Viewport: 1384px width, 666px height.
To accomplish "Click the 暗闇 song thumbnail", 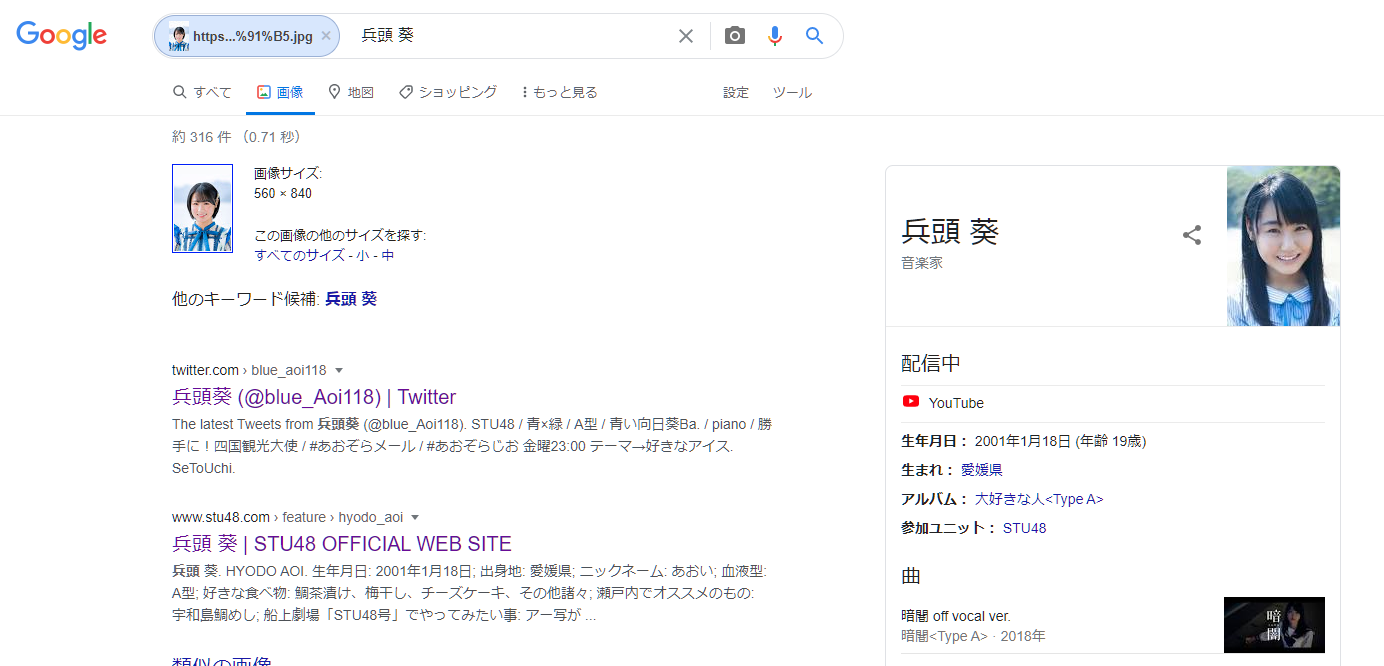I will [1274, 625].
